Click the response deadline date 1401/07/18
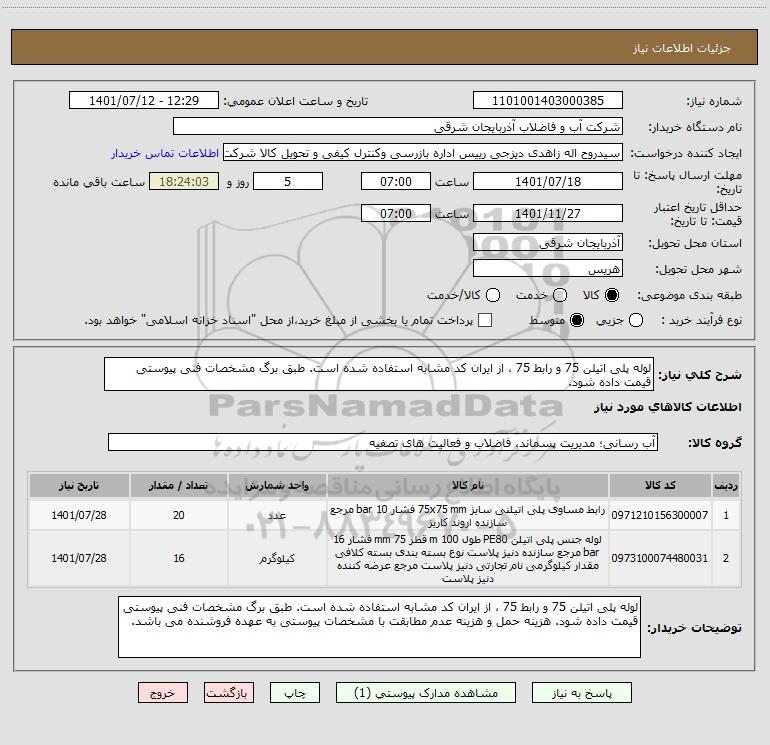Viewport: 770px width, 745px height. coord(548,181)
